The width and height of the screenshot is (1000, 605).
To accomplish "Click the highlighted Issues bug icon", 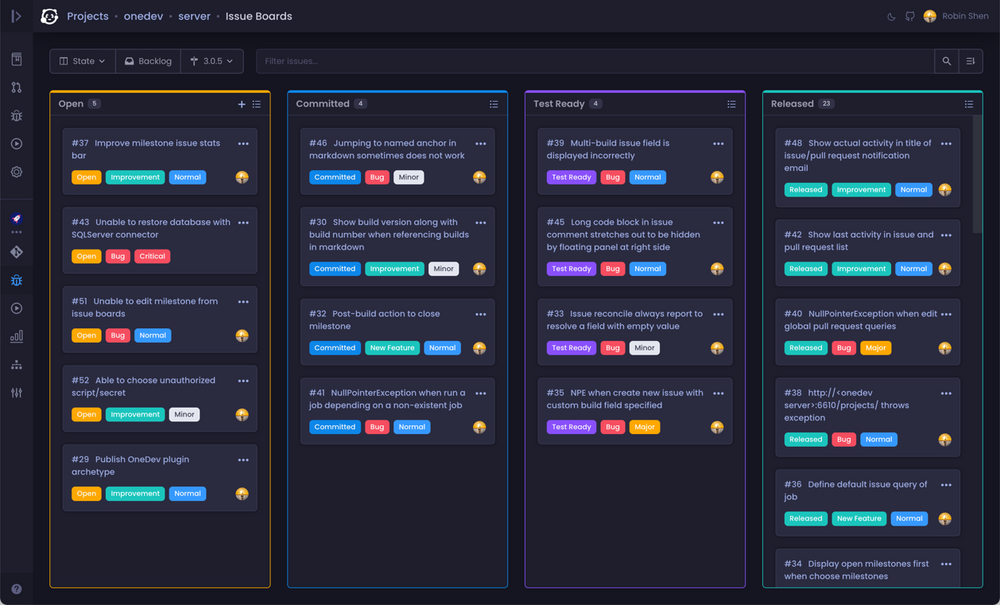I will pos(16,282).
